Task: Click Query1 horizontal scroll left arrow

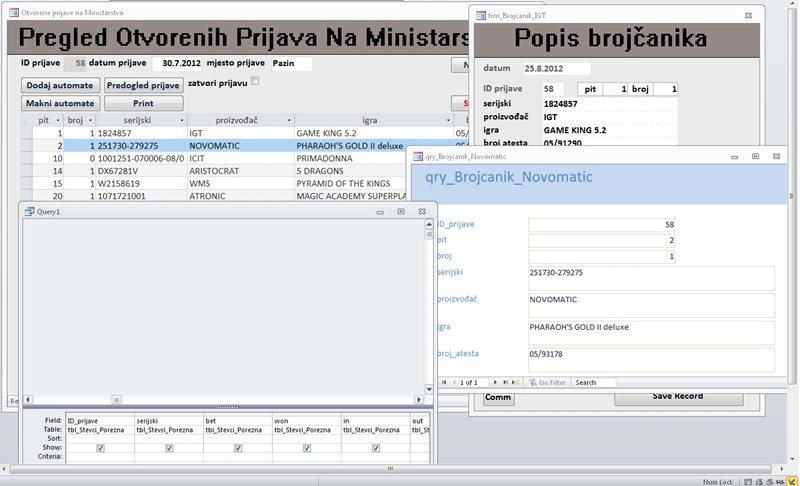Action: click(x=28, y=400)
